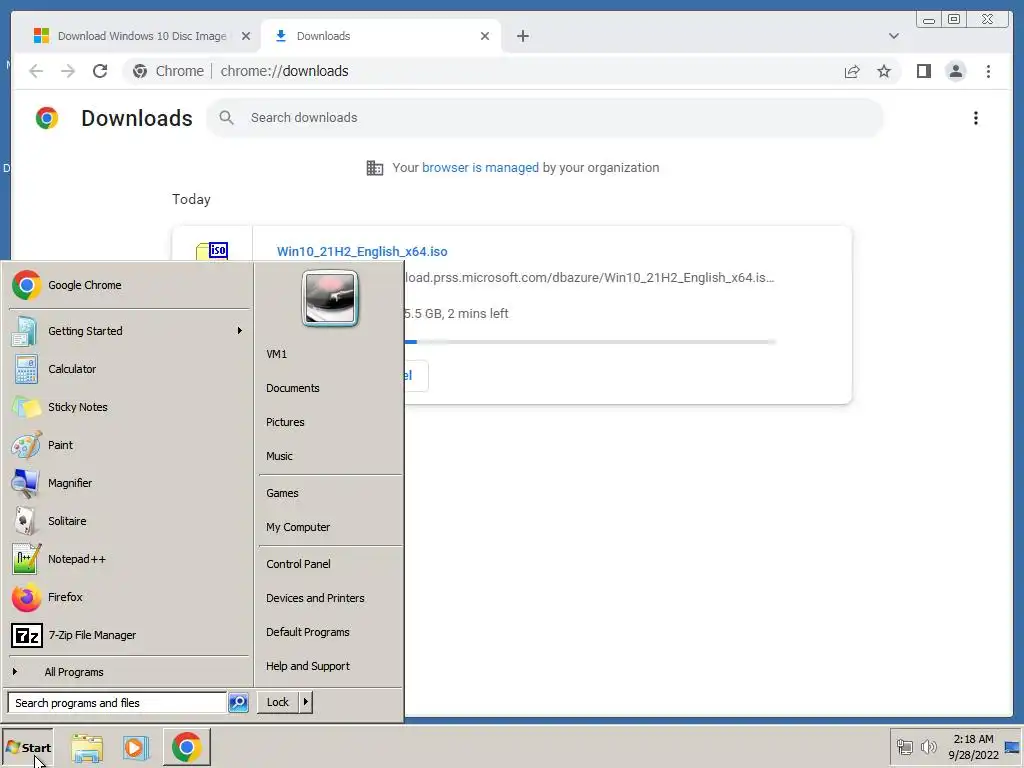Viewport: 1024px width, 768px height.
Task: Open Chrome's three-dot main menu
Action: click(989, 71)
